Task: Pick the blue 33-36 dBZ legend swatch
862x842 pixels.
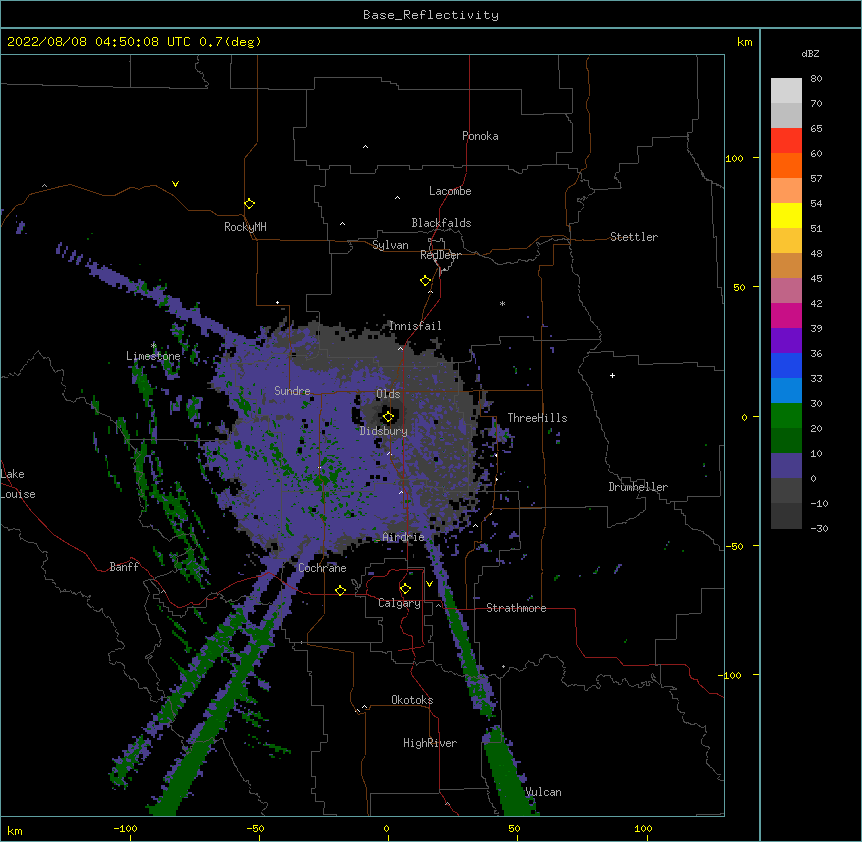Action: (x=786, y=365)
